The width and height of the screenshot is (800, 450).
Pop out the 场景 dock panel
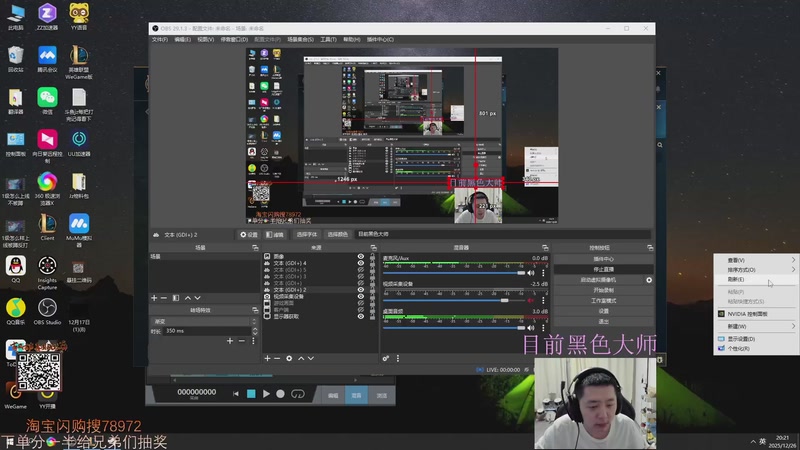click(255, 248)
